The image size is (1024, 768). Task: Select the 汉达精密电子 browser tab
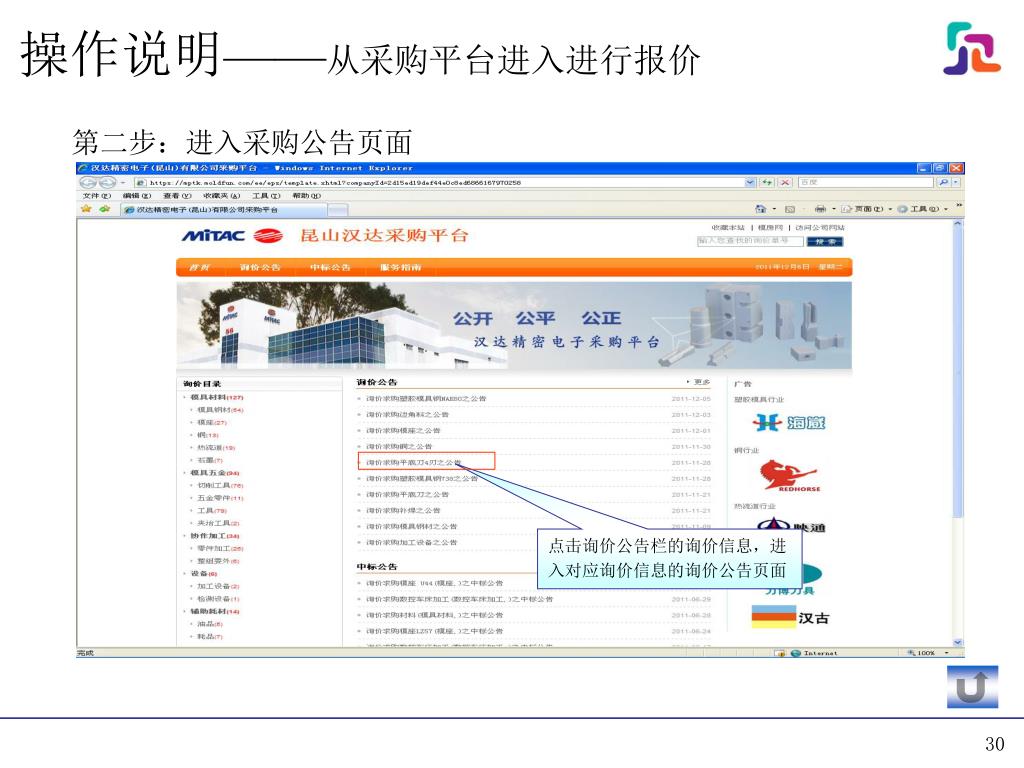(223, 210)
